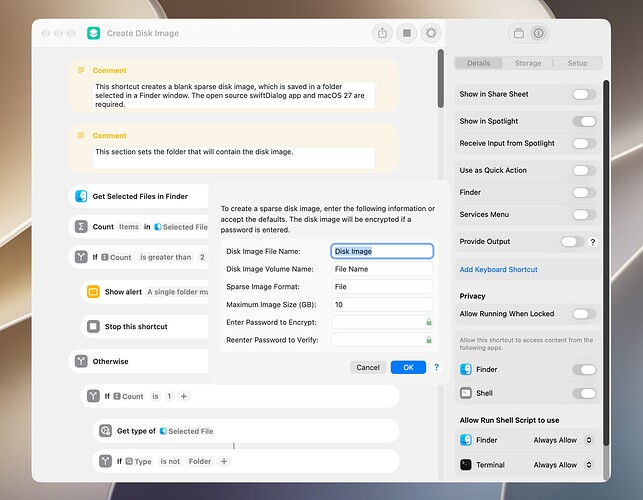The height and width of the screenshot is (500, 643).
Task: Click the lock icon in Enter Password field
Action: pos(429,322)
